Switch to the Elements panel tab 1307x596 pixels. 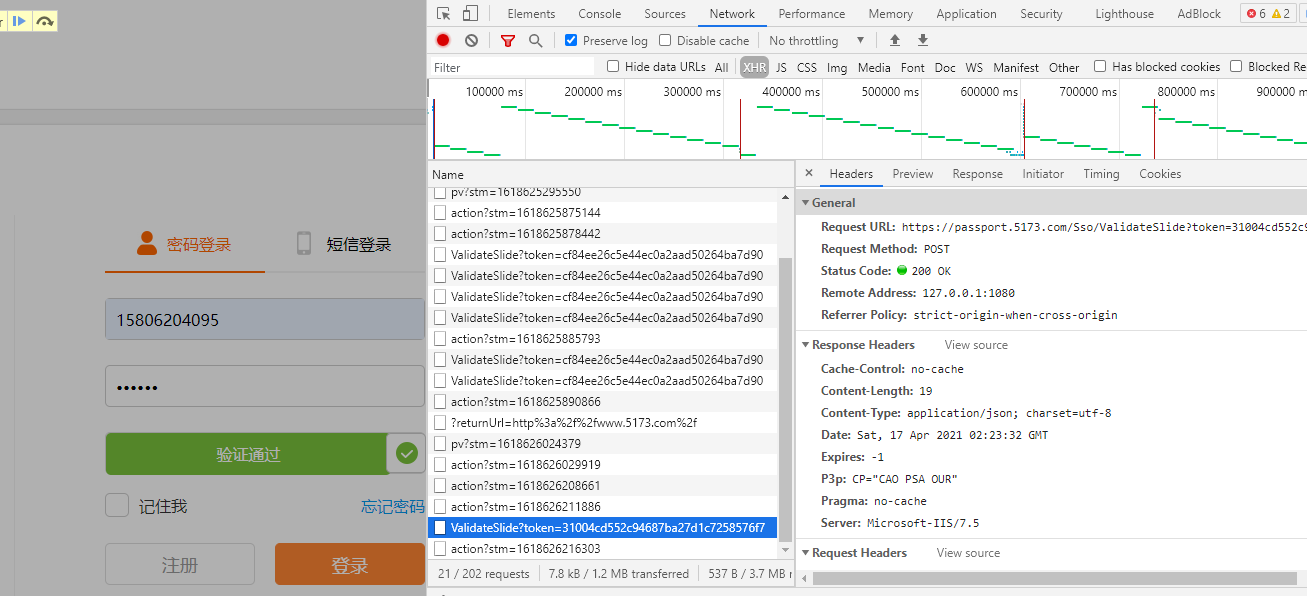tap(531, 14)
